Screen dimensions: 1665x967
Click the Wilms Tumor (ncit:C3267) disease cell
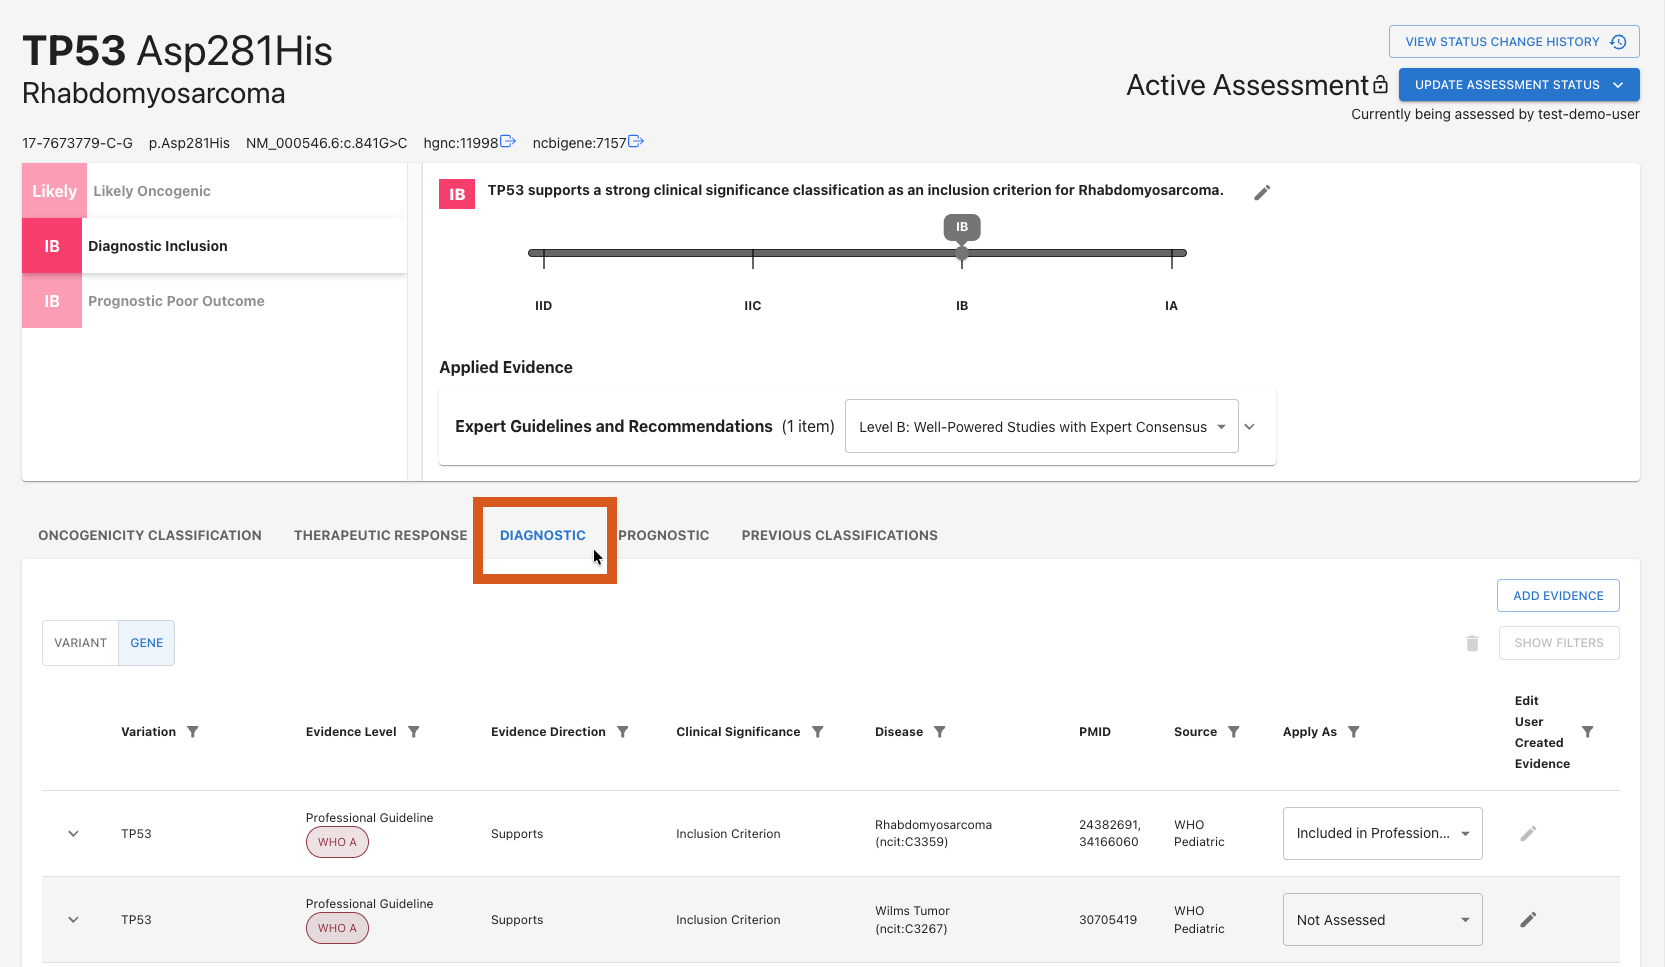pos(912,920)
